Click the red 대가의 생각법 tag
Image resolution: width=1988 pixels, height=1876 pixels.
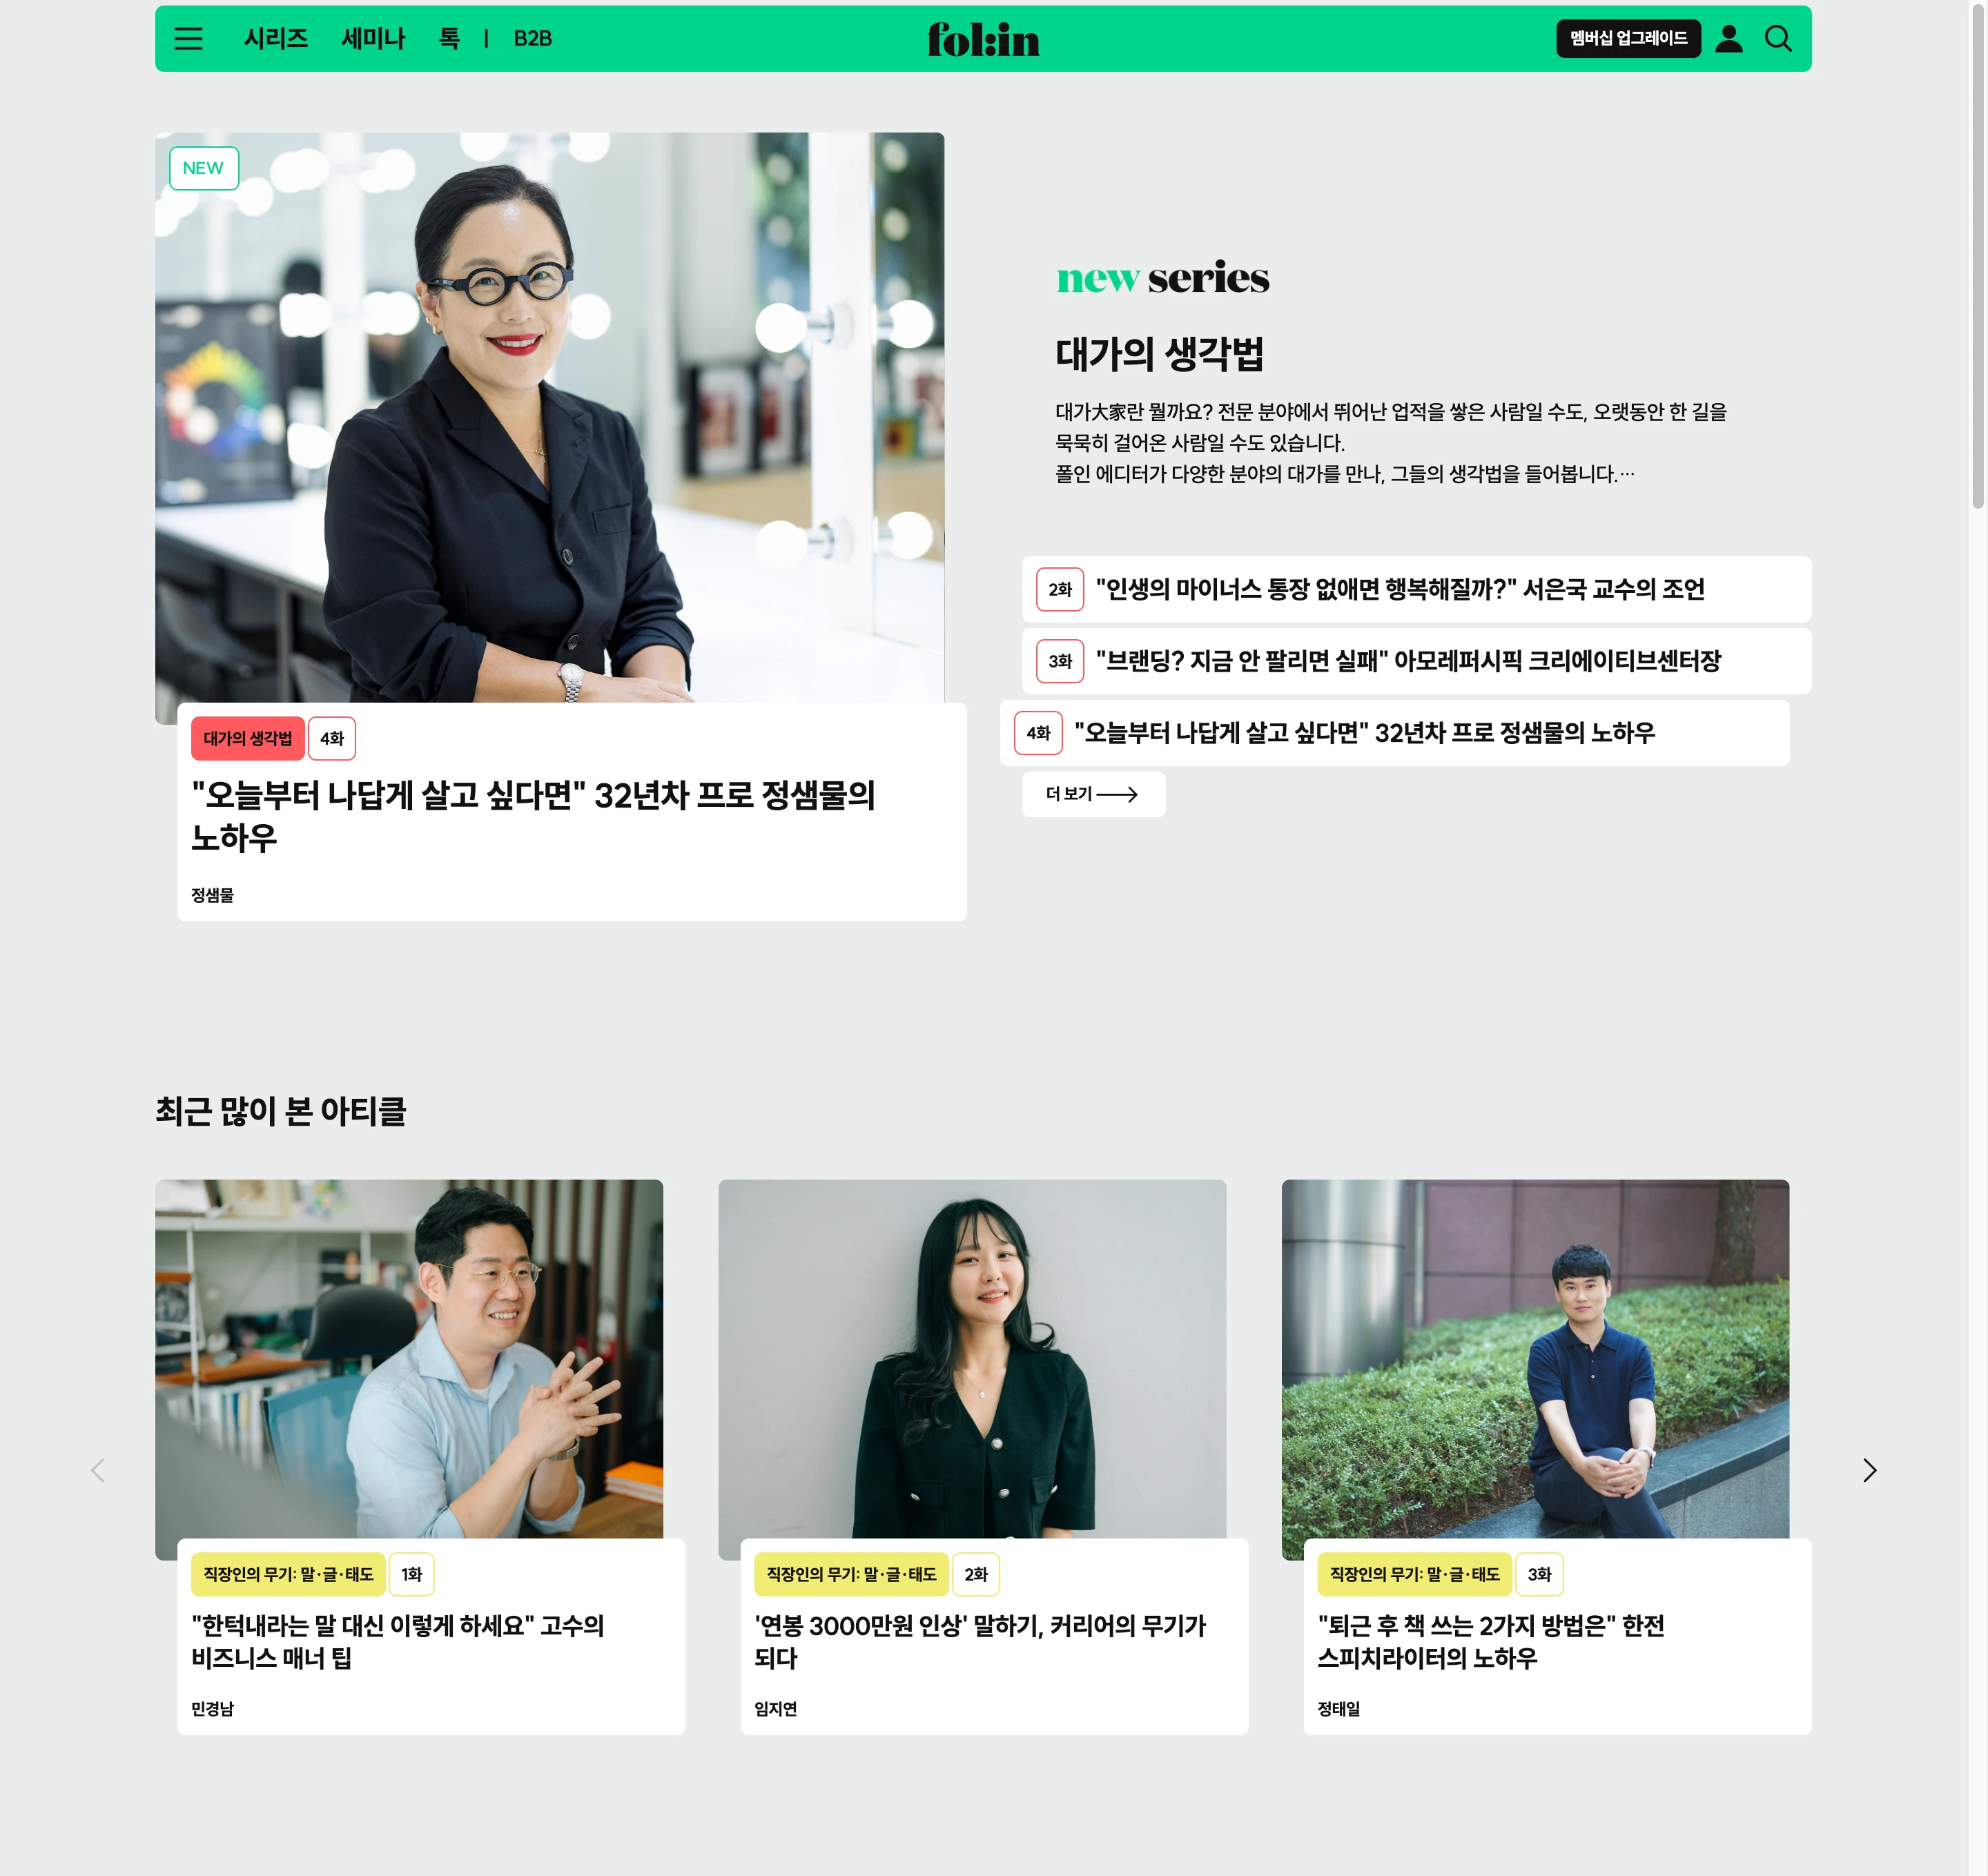[247, 738]
